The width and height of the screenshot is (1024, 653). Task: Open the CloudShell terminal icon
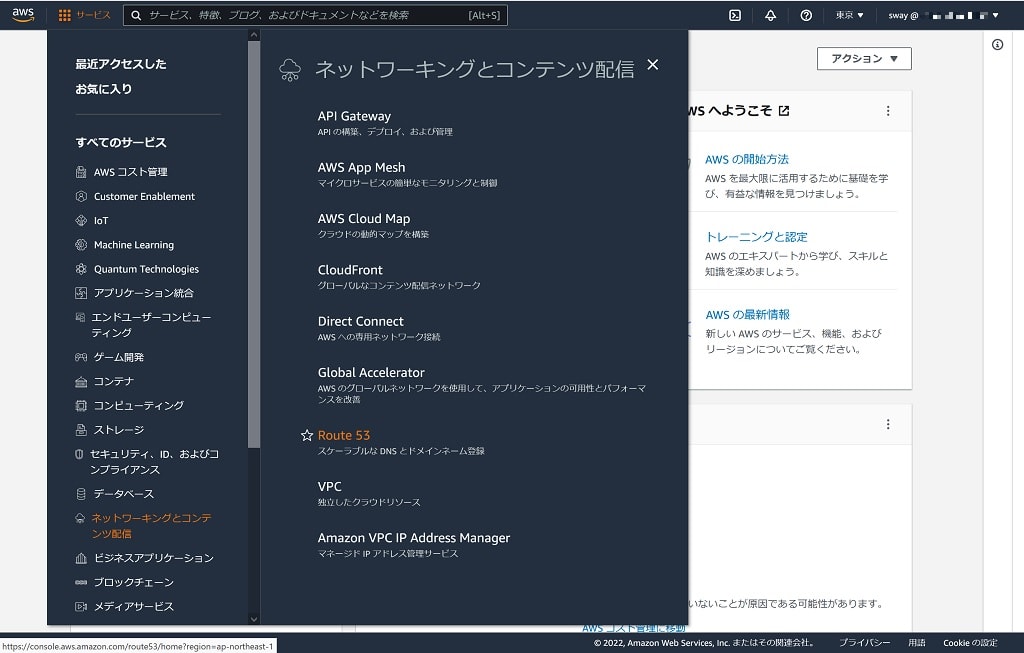[735, 15]
